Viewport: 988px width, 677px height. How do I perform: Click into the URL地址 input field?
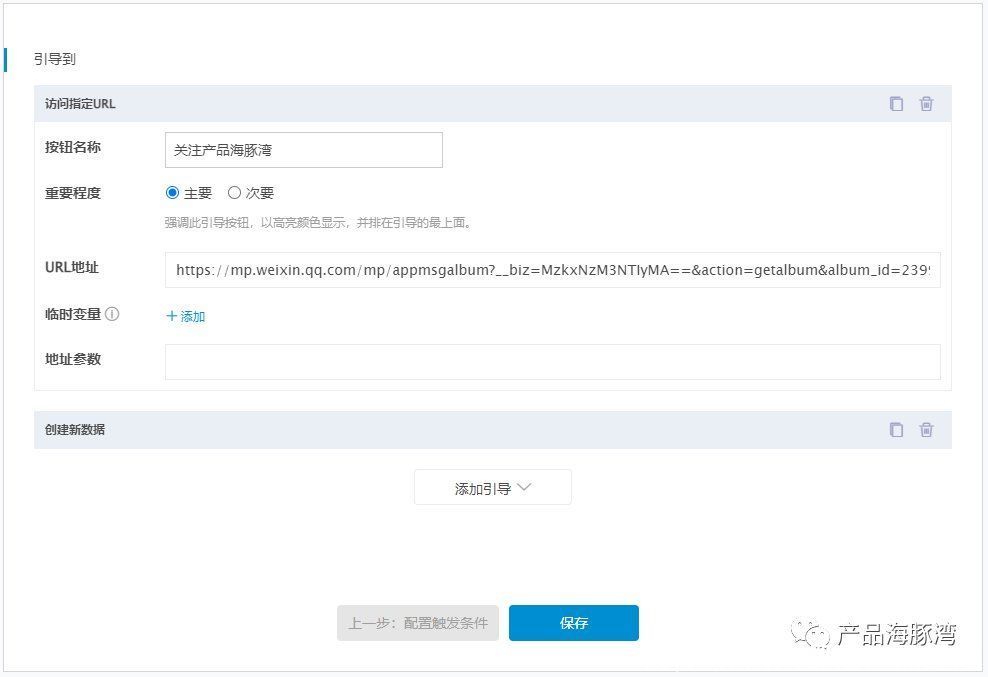(x=553, y=270)
